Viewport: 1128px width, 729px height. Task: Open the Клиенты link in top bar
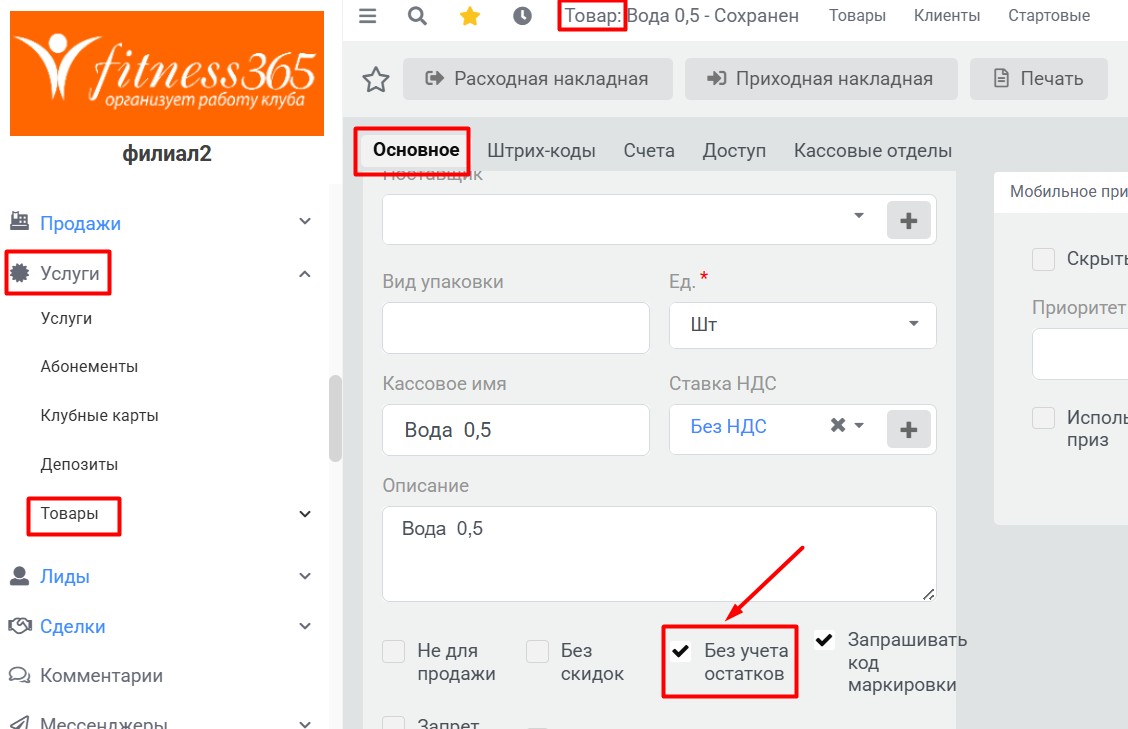click(947, 16)
